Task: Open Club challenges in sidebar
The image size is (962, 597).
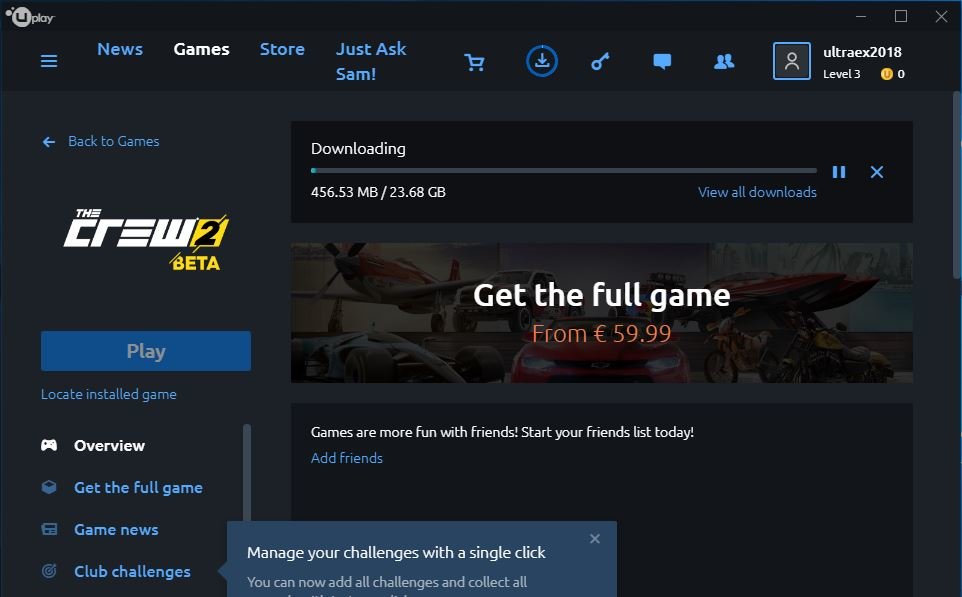Action: [x=132, y=571]
